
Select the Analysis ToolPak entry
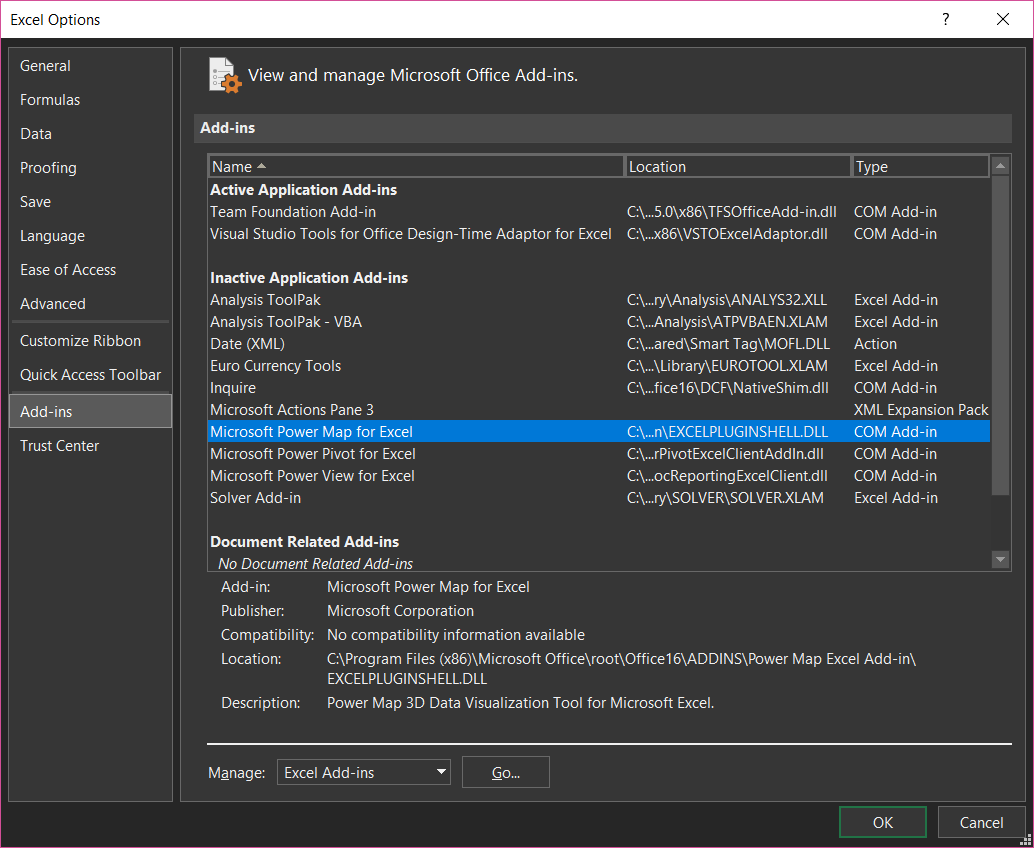click(x=265, y=300)
